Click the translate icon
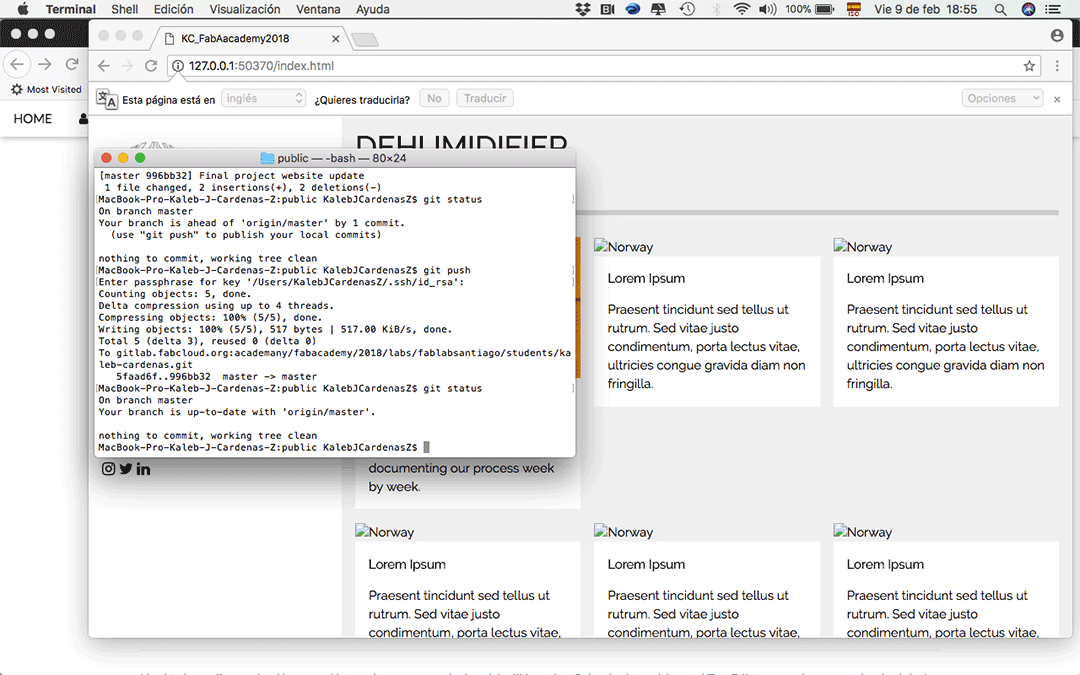Image resolution: width=1080 pixels, height=675 pixels. pos(106,99)
